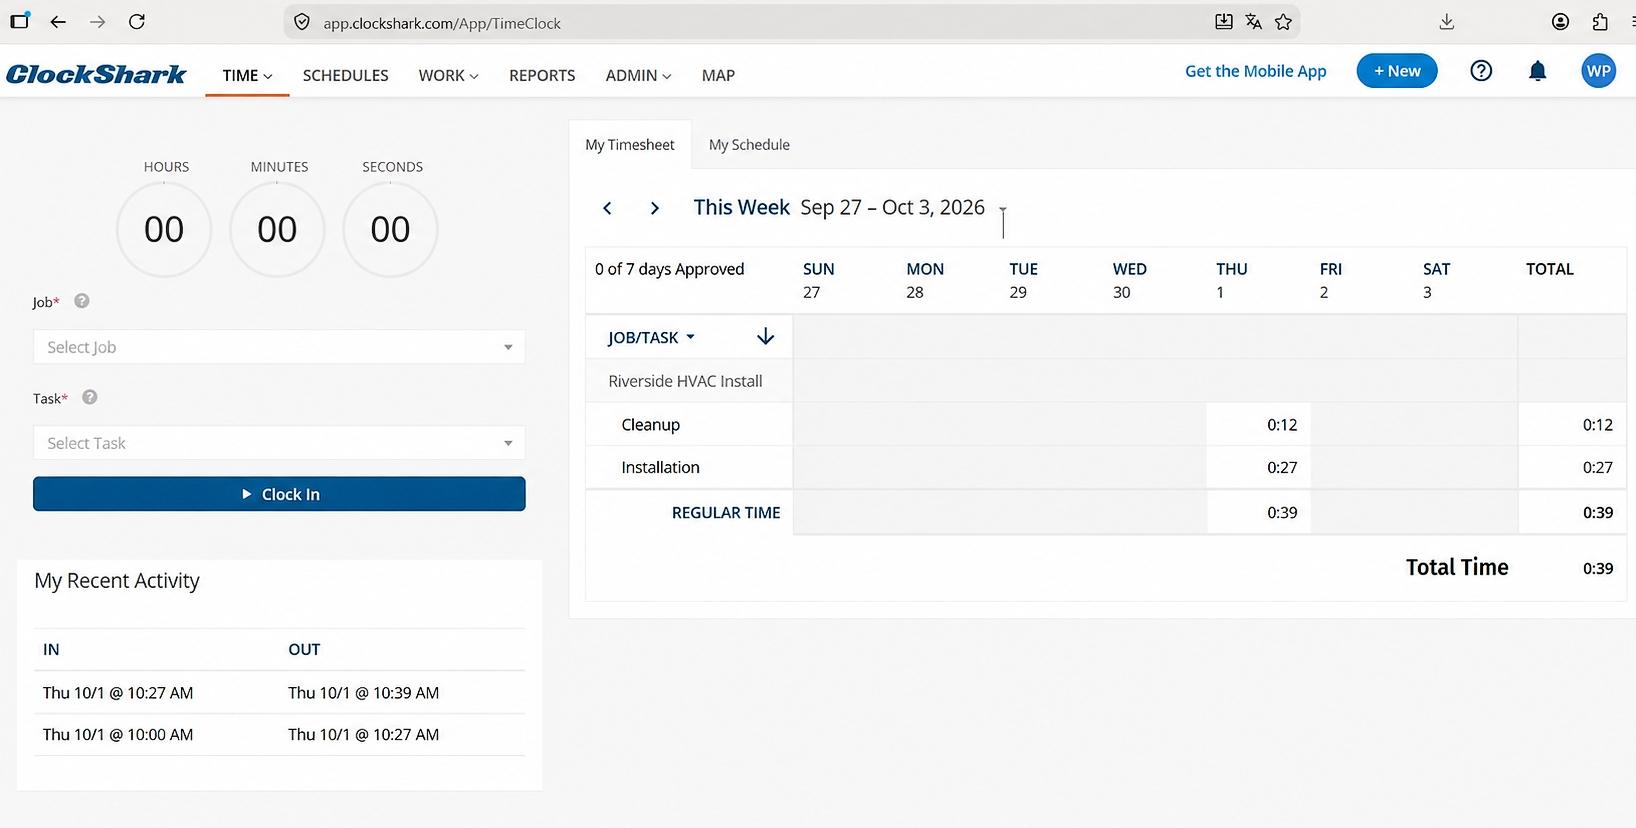Go to next week arrow
This screenshot has height=828, width=1636.
pyautogui.click(x=655, y=208)
